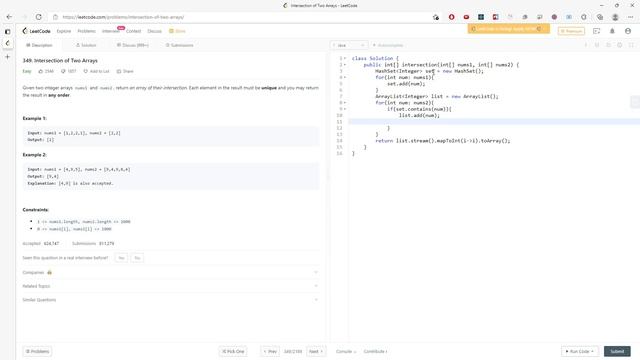Click the LeetCode logo

coord(36,31)
